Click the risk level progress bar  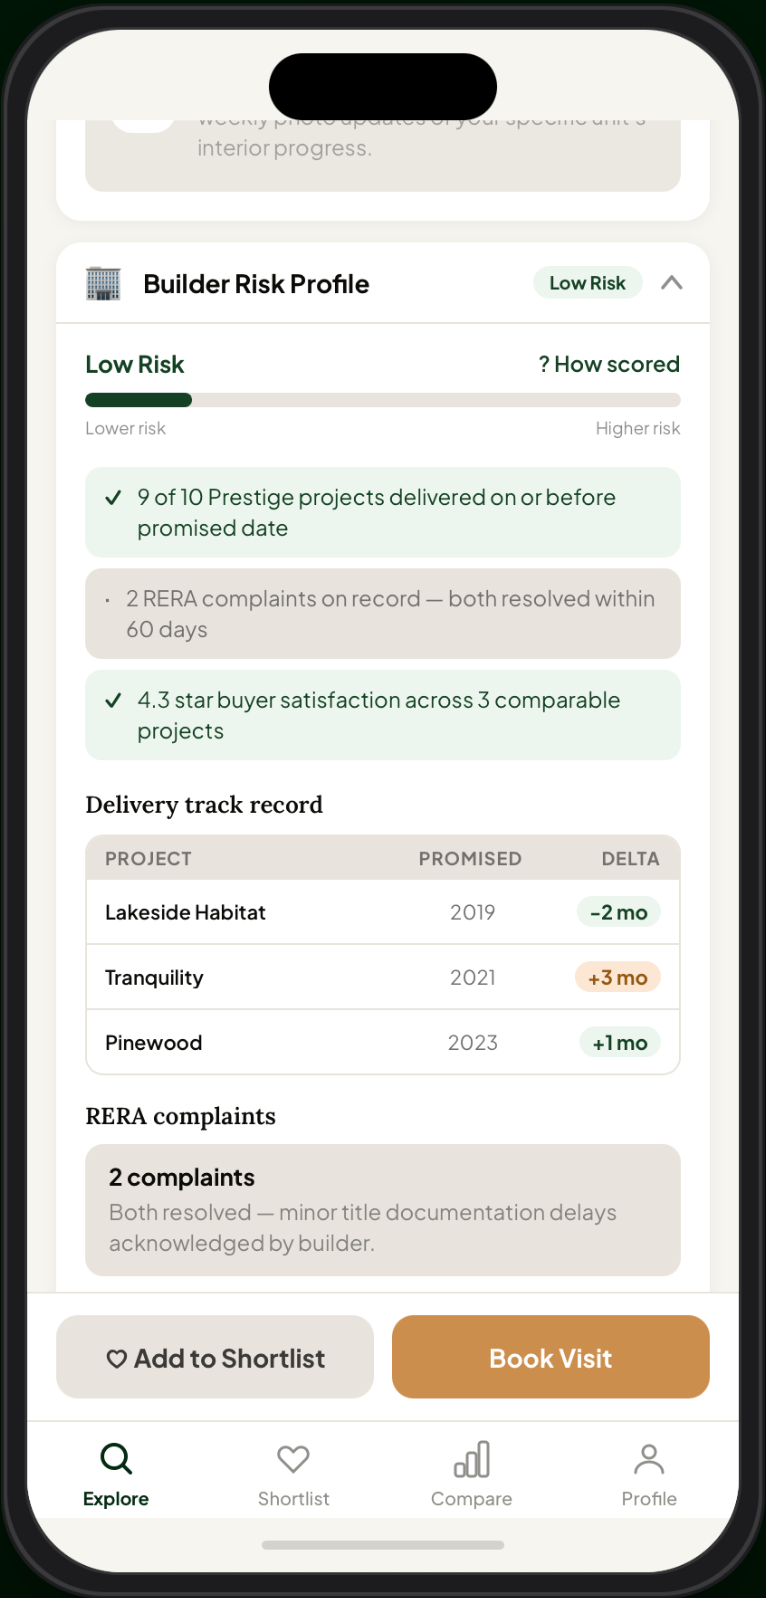pyautogui.click(x=383, y=400)
